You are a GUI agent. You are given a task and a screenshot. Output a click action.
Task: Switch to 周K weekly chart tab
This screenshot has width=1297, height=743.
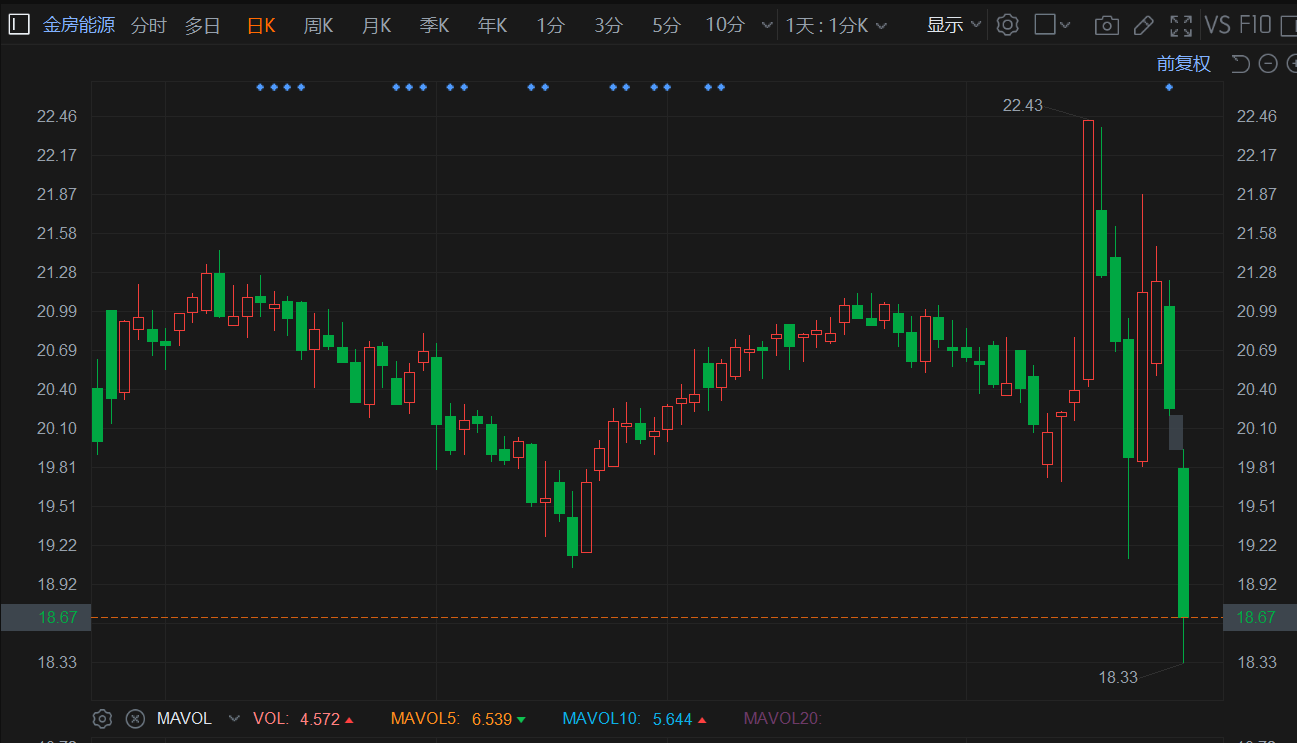tap(318, 25)
